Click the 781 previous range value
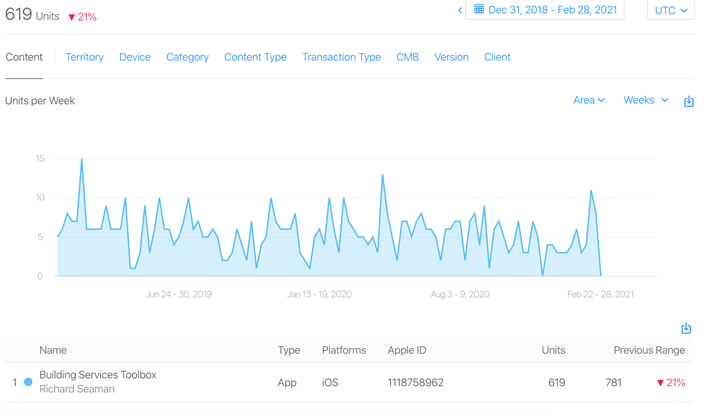 [613, 383]
